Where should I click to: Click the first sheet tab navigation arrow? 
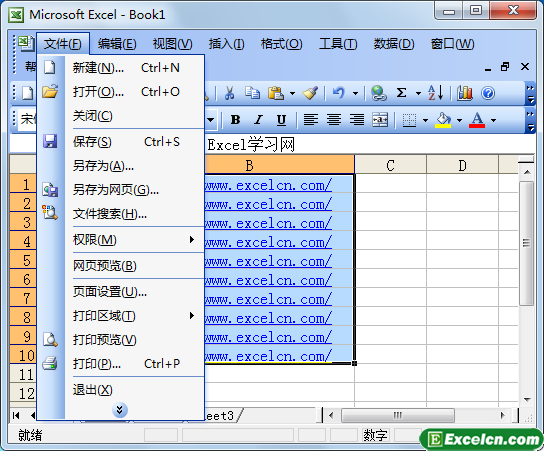click(16, 415)
